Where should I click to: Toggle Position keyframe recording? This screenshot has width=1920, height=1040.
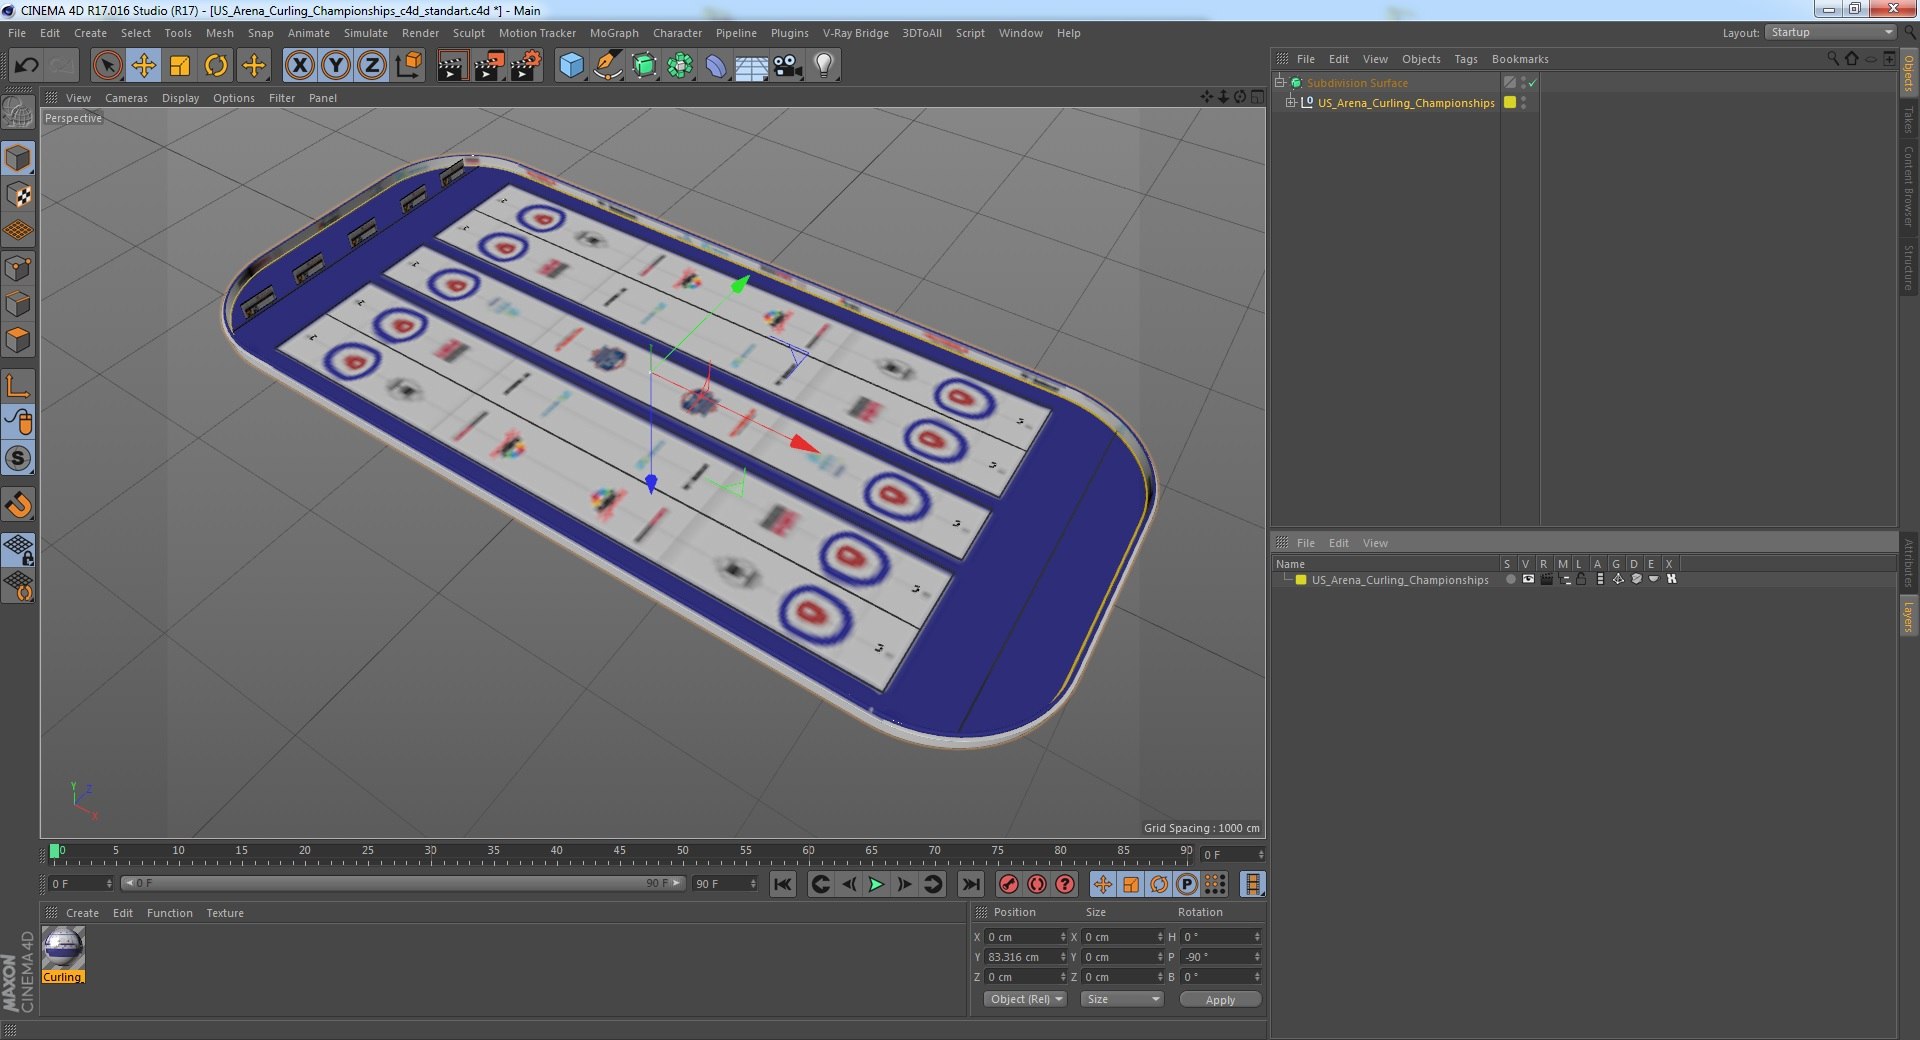pyautogui.click(x=1102, y=884)
